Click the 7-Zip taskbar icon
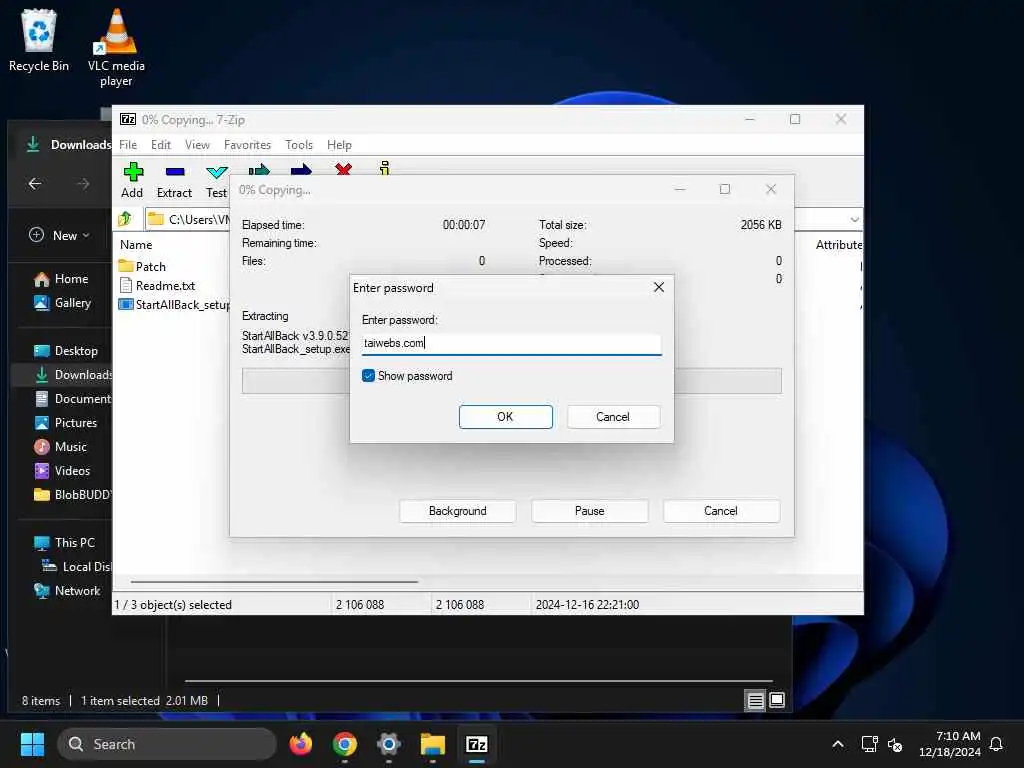Viewport: 1024px width, 768px height. point(477,744)
